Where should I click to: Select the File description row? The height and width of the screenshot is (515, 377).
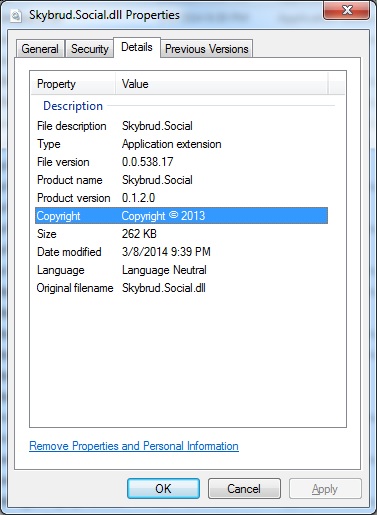click(x=181, y=126)
